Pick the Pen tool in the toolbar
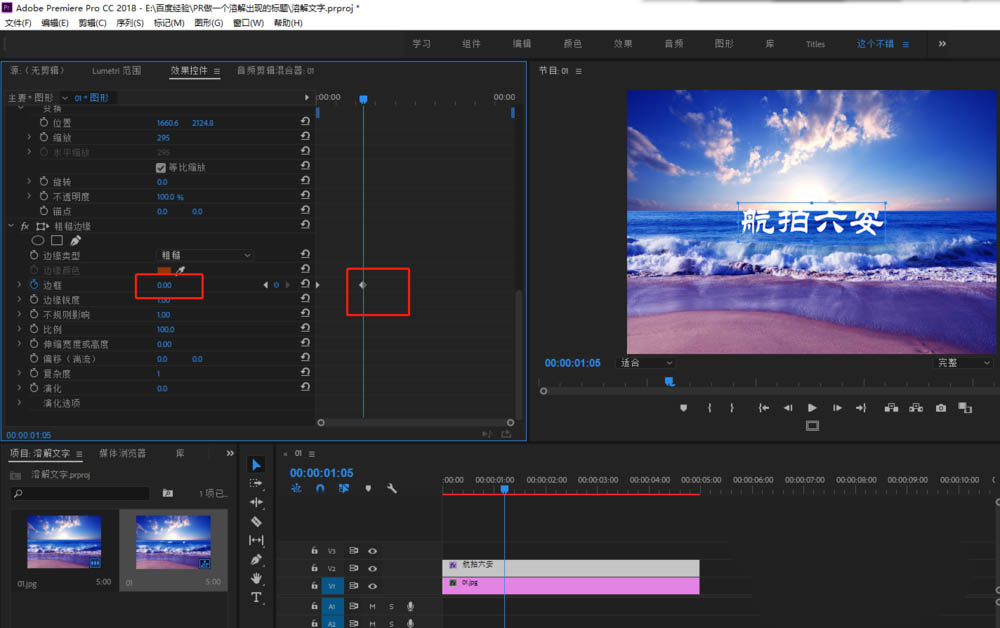The image size is (1000, 628). [256, 559]
